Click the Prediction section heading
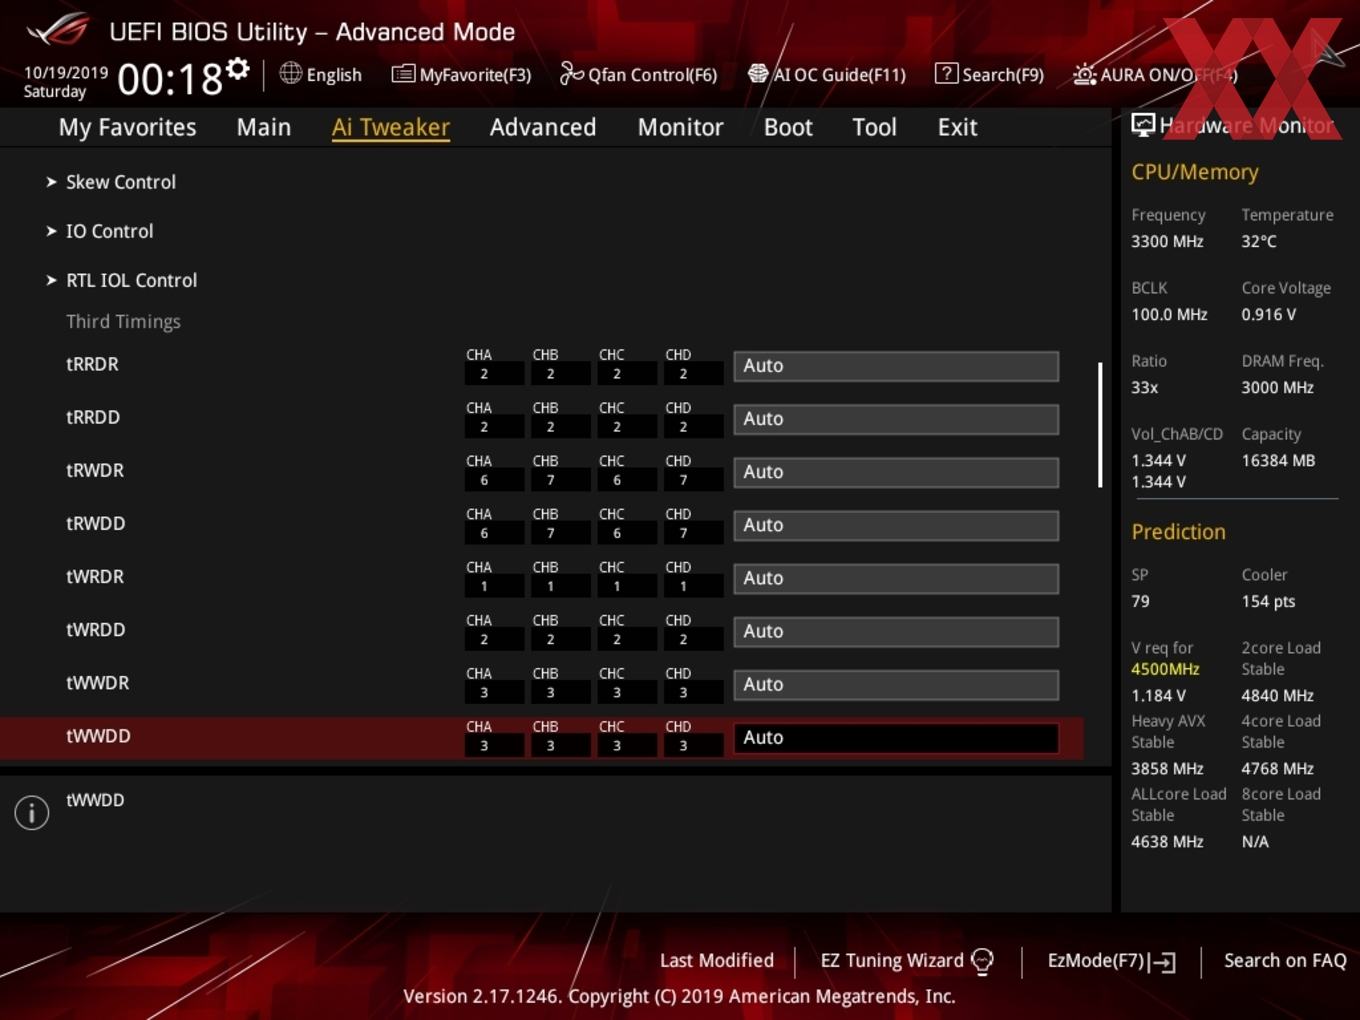The width and height of the screenshot is (1360, 1020). [1178, 532]
